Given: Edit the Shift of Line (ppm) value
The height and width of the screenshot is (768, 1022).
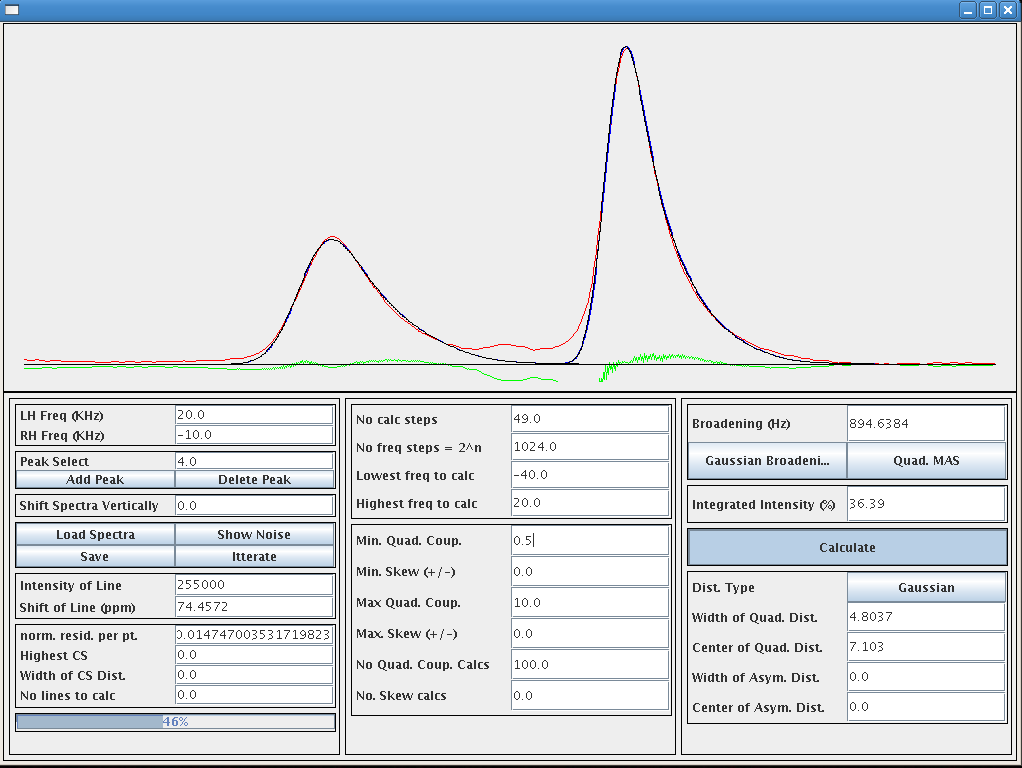Looking at the screenshot, I should pos(254,607).
